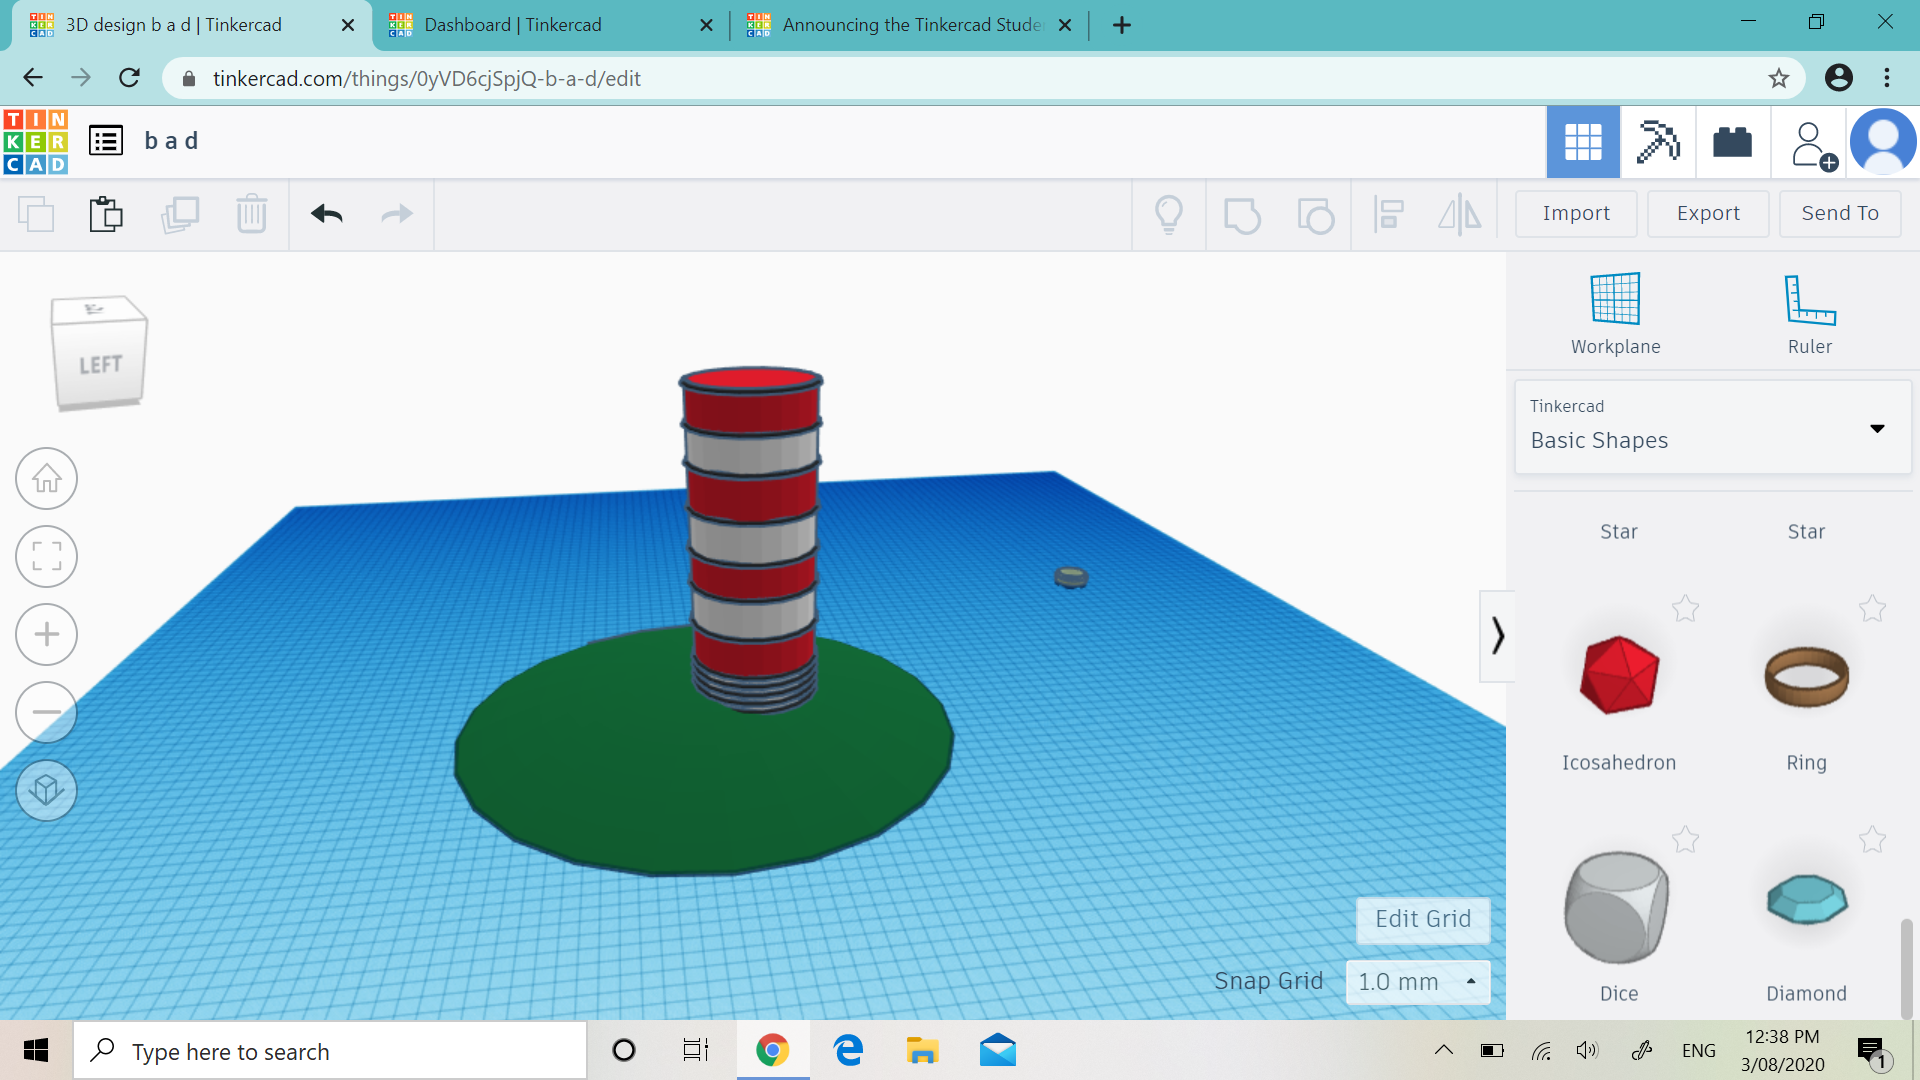This screenshot has width=1920, height=1080.
Task: Select the red striped cylinder tower
Action: point(752,540)
